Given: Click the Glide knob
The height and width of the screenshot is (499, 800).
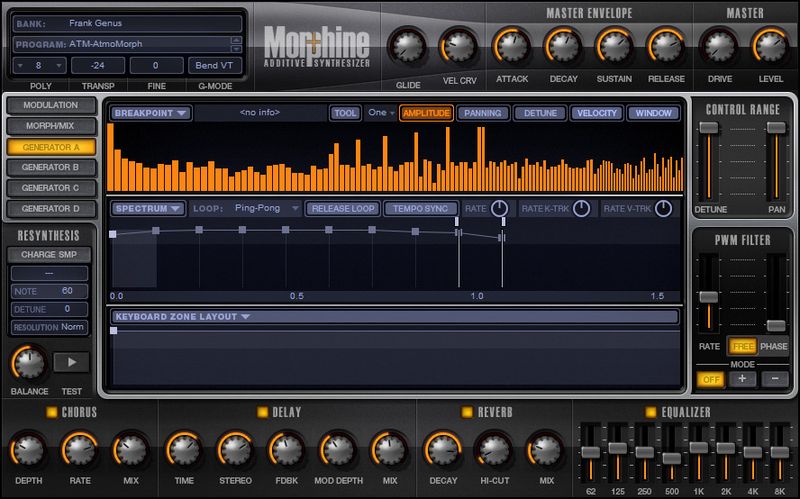Looking at the screenshot, I should tap(407, 46).
